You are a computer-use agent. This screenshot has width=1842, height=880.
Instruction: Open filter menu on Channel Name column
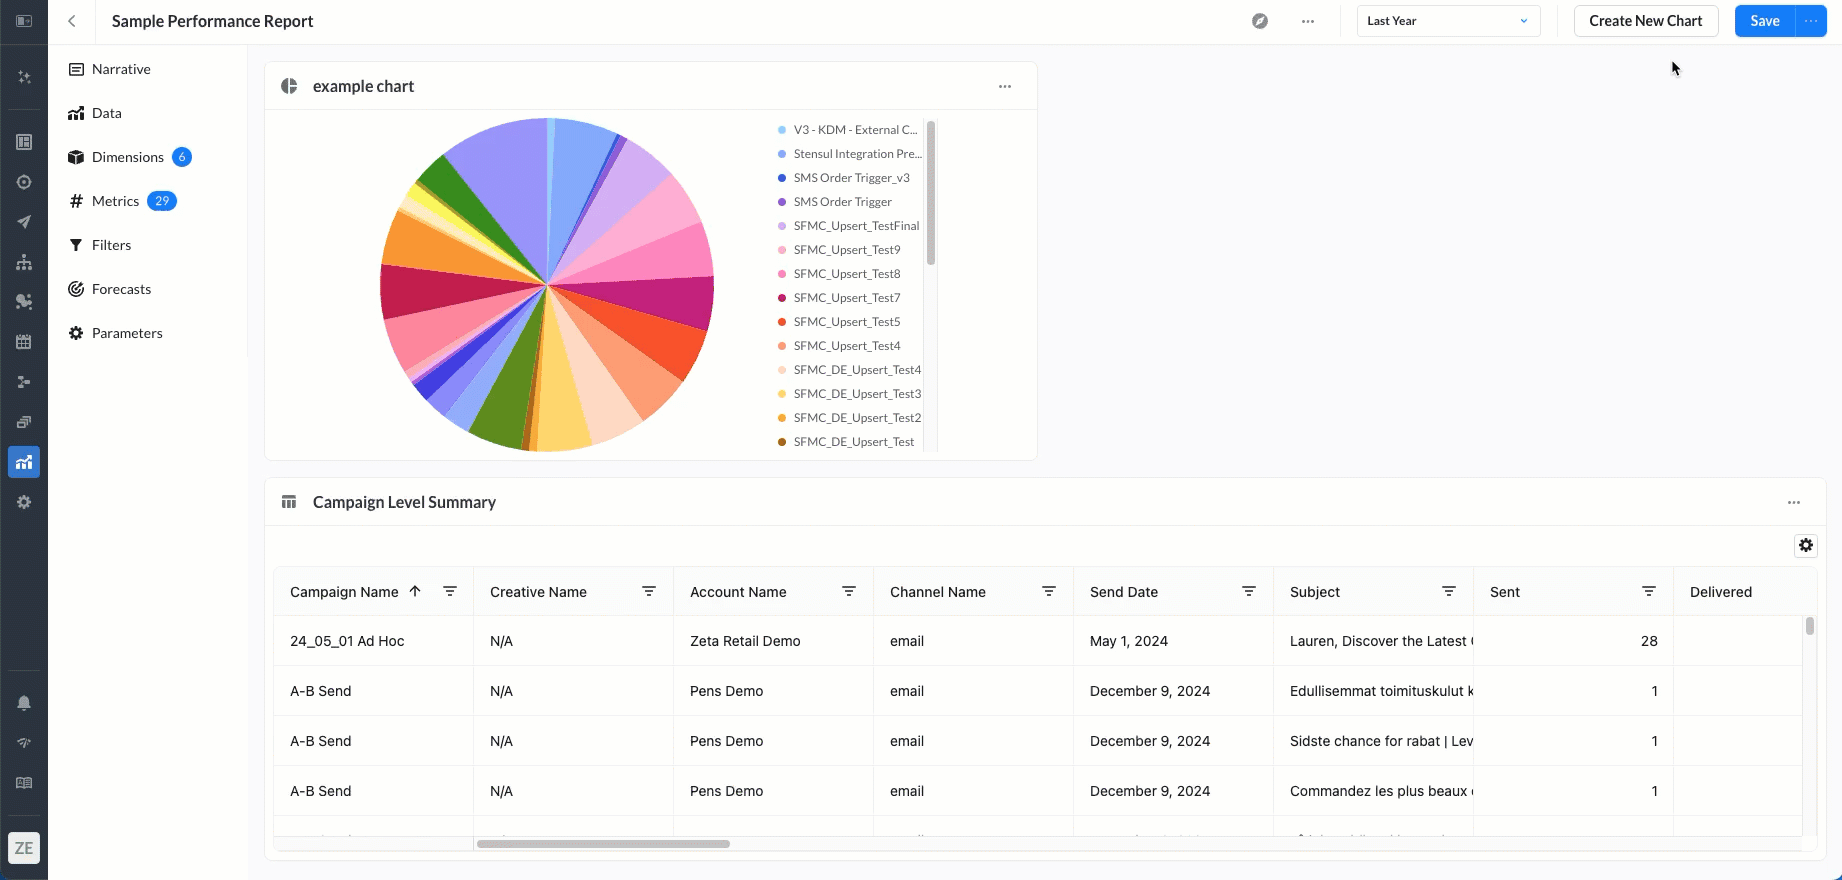point(1049,591)
